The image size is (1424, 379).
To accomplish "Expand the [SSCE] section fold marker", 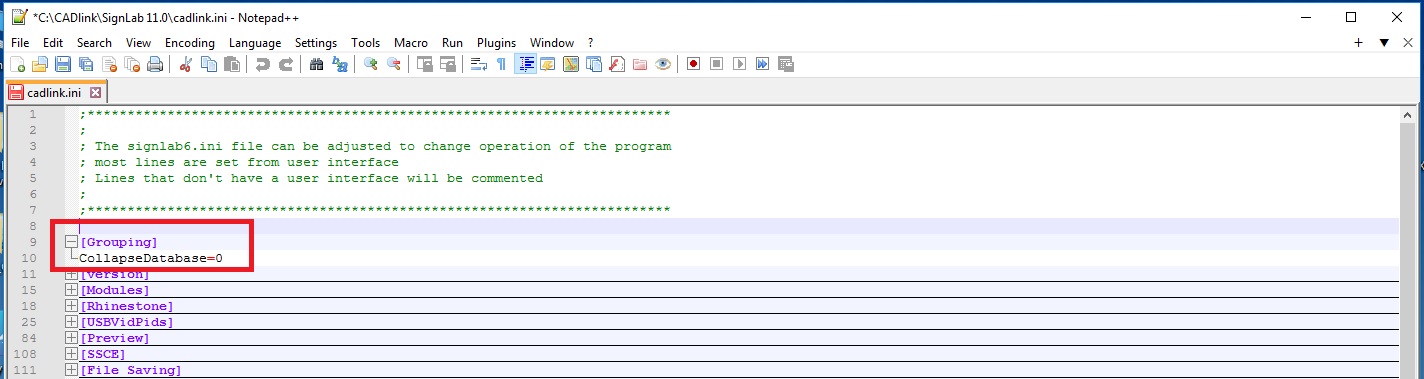I will [71, 354].
